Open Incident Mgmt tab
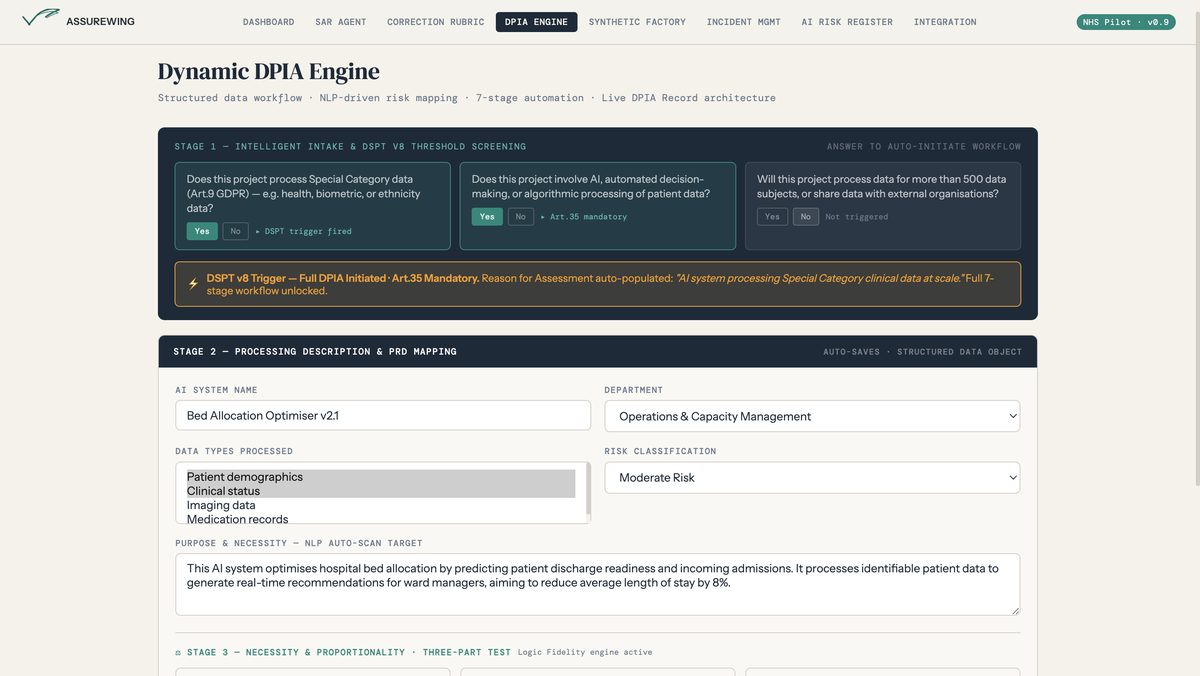 (744, 22)
